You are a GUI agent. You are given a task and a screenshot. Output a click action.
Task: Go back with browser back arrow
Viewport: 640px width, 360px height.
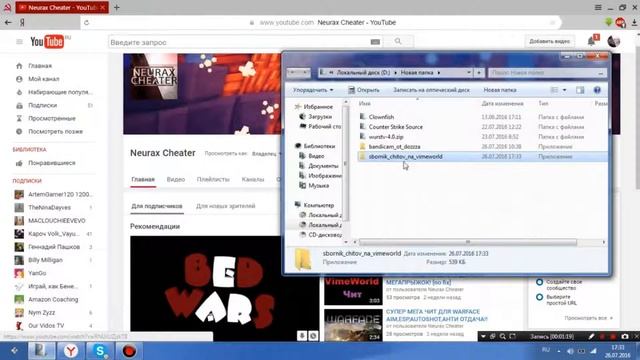(8, 22)
